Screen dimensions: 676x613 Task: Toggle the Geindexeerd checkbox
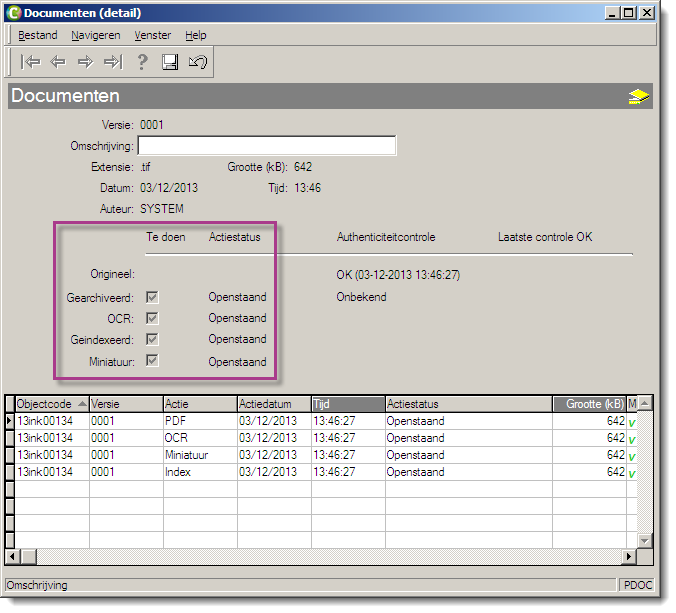click(x=152, y=340)
